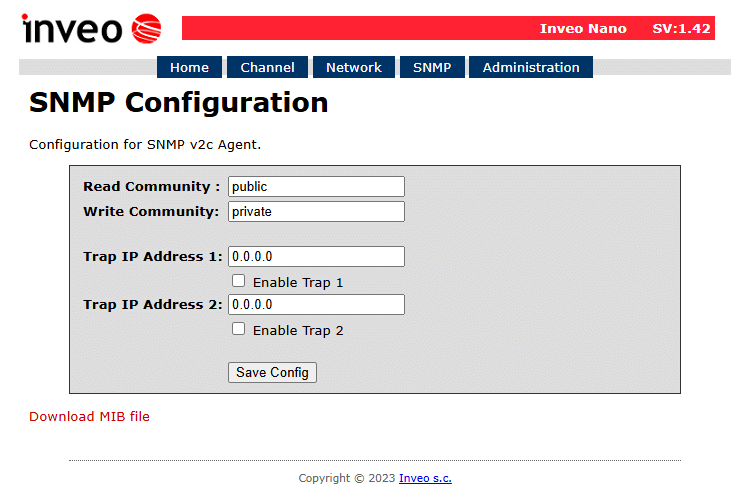Click the Inveo Nano device name
The height and width of the screenshot is (504, 751).
point(583,28)
